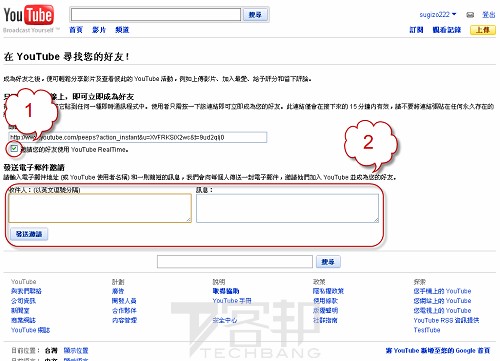Click the yellow 上傳 upload button
The height and width of the screenshot is (361, 500).
point(483,30)
